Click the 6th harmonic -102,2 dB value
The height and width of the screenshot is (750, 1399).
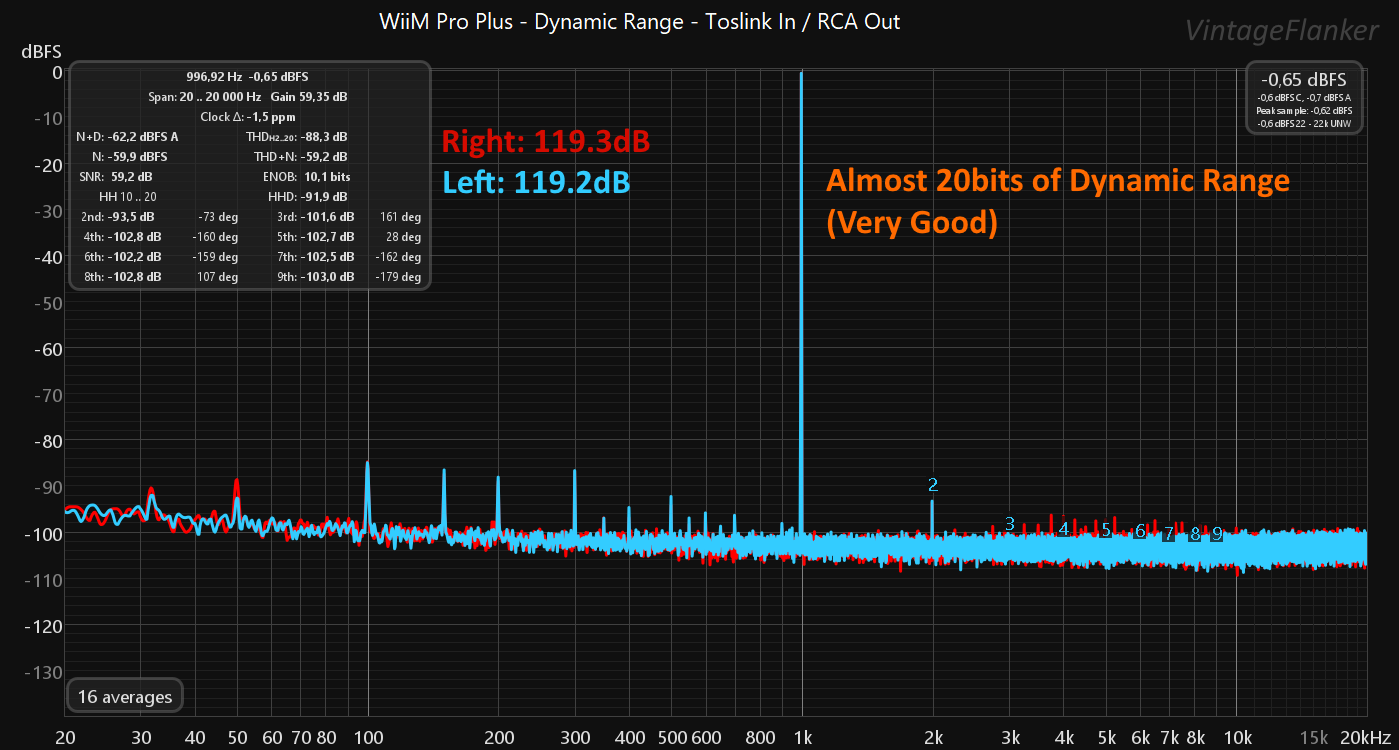coord(135,257)
